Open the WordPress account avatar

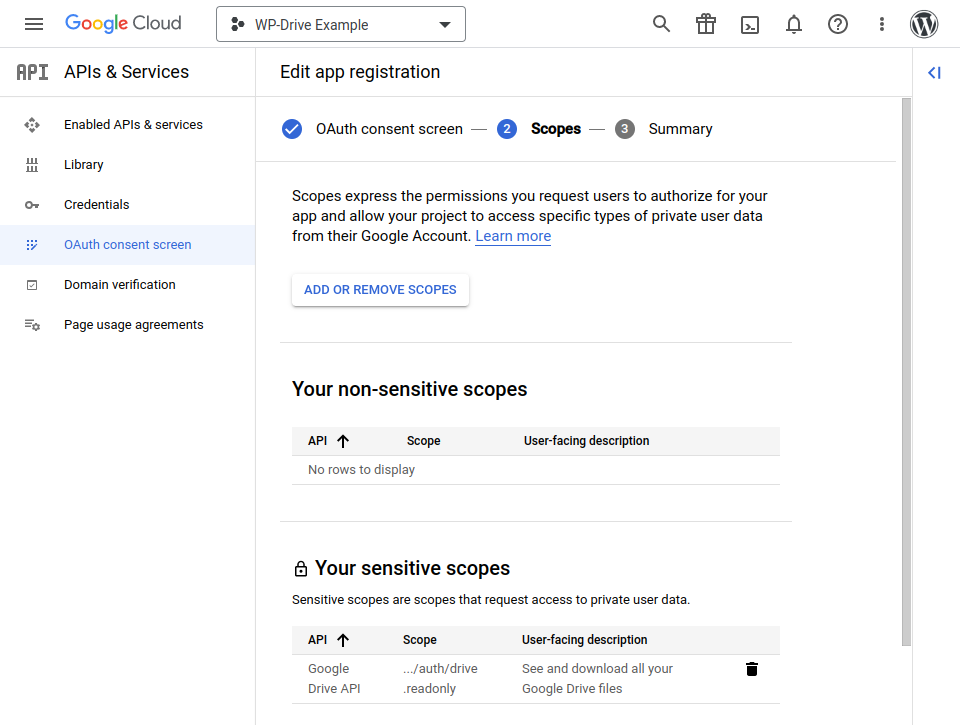point(923,24)
